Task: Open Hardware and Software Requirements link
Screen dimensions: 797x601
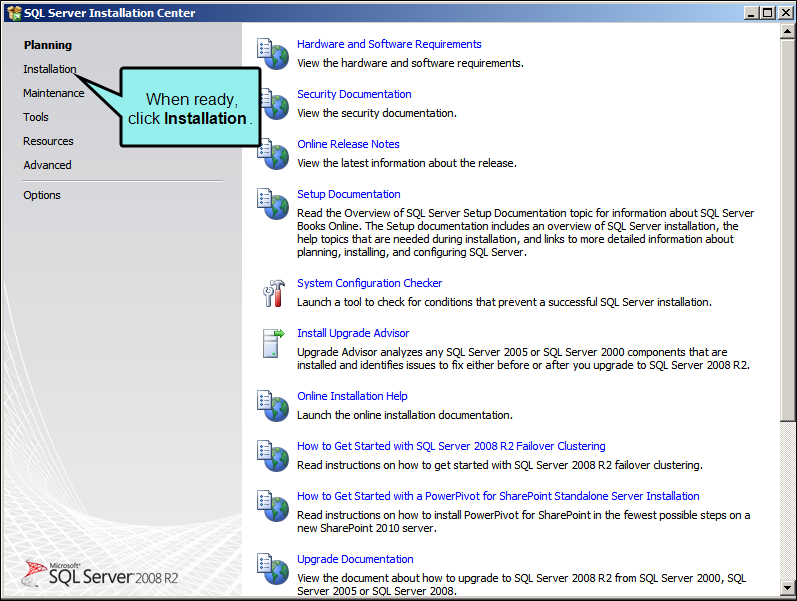Action: coord(389,44)
